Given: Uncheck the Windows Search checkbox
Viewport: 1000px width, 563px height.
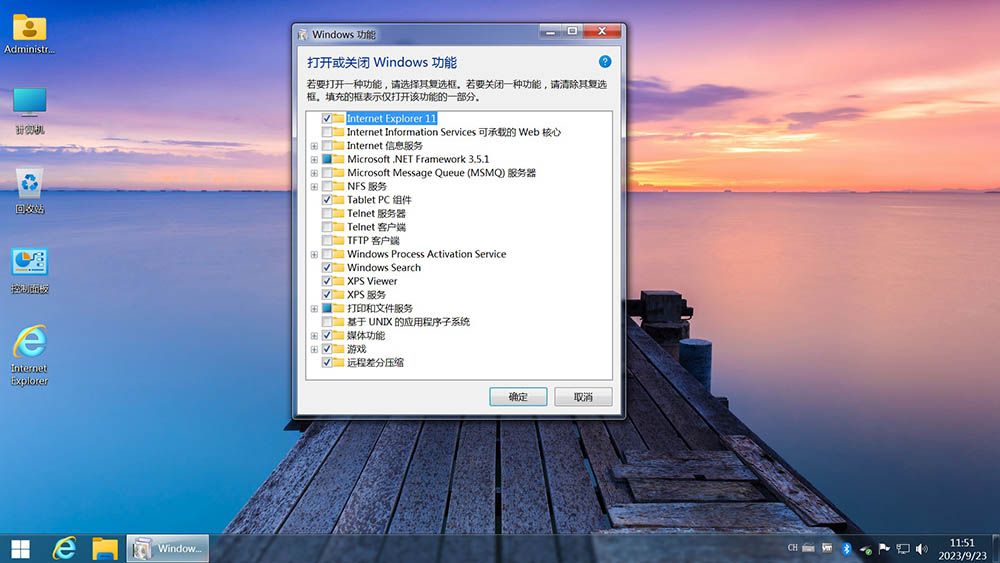Looking at the screenshot, I should 327,268.
